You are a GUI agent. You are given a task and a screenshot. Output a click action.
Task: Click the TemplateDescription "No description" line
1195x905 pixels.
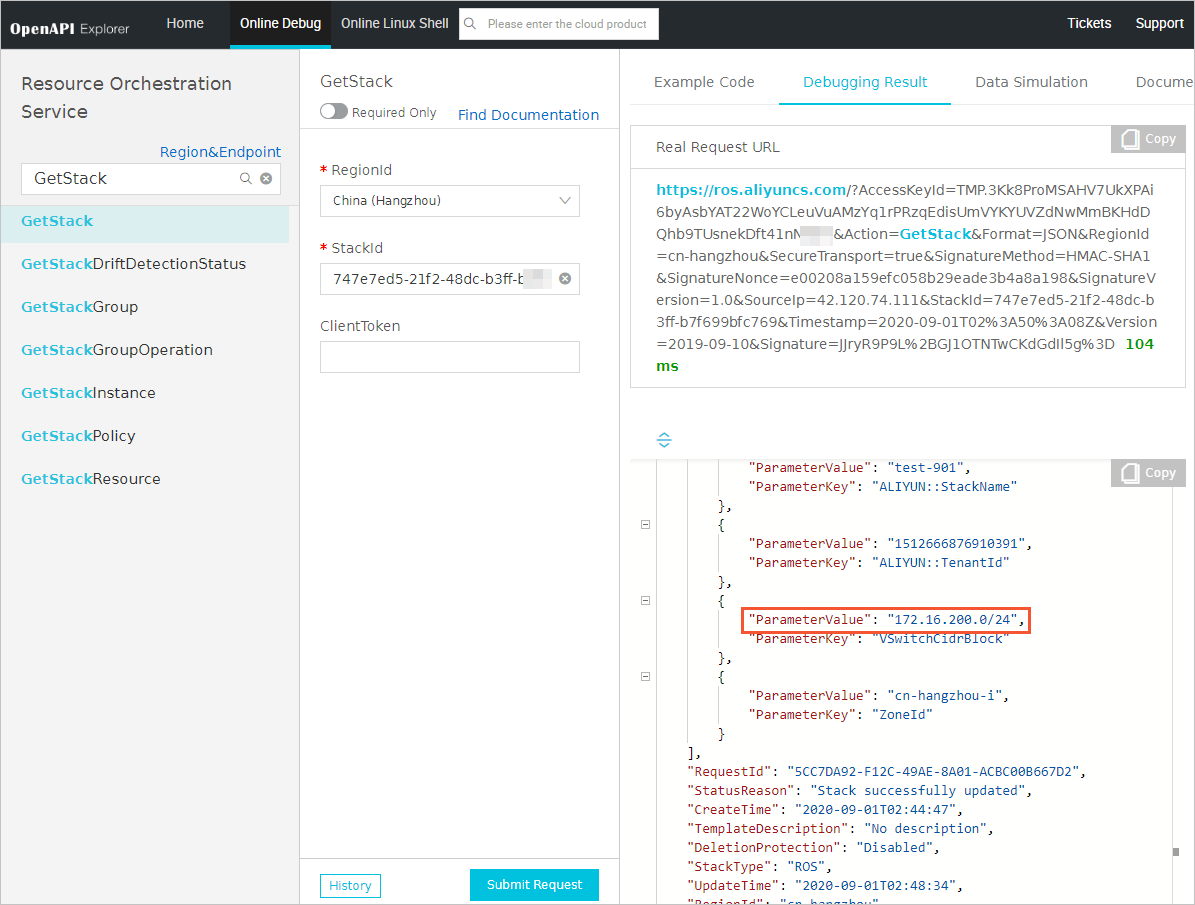pyautogui.click(x=840, y=829)
